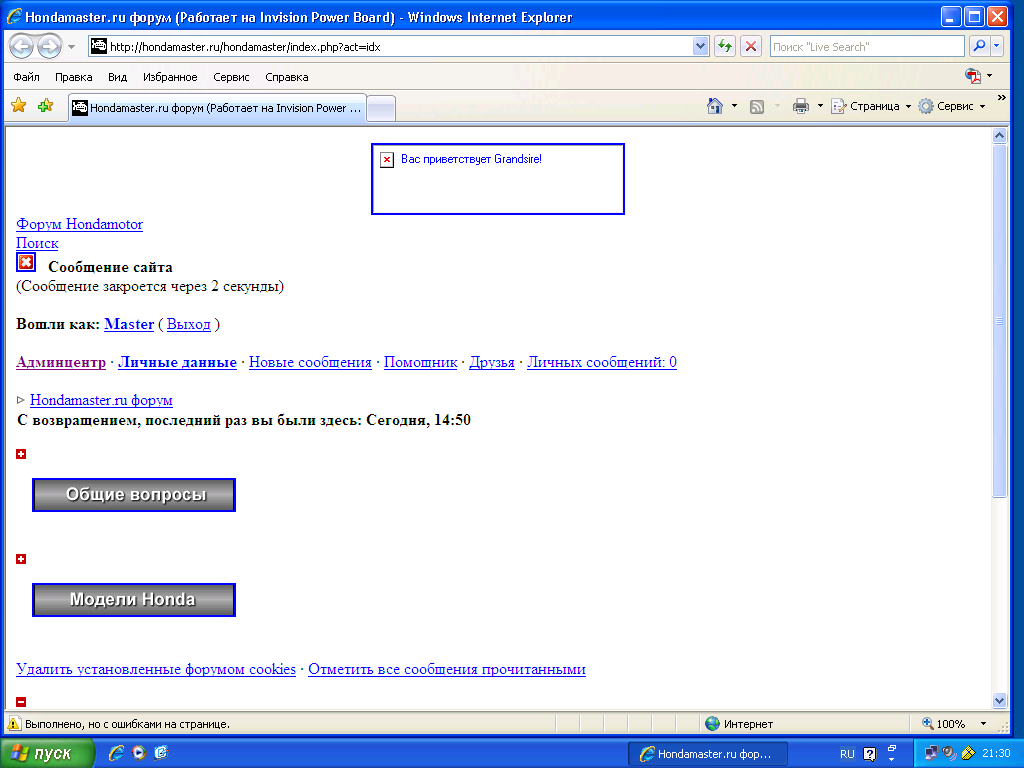Click the Админцентр link
This screenshot has width=1024, height=768.
pos(61,362)
